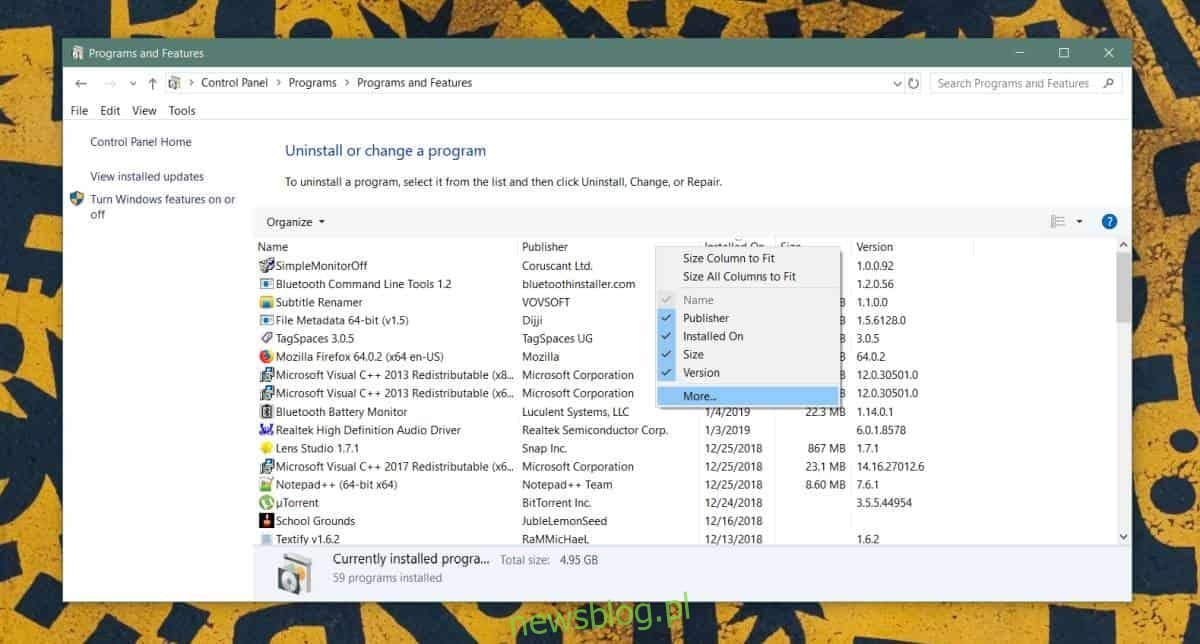Click inside the Search Programs and Features box
This screenshot has width=1200, height=644.
(1012, 83)
